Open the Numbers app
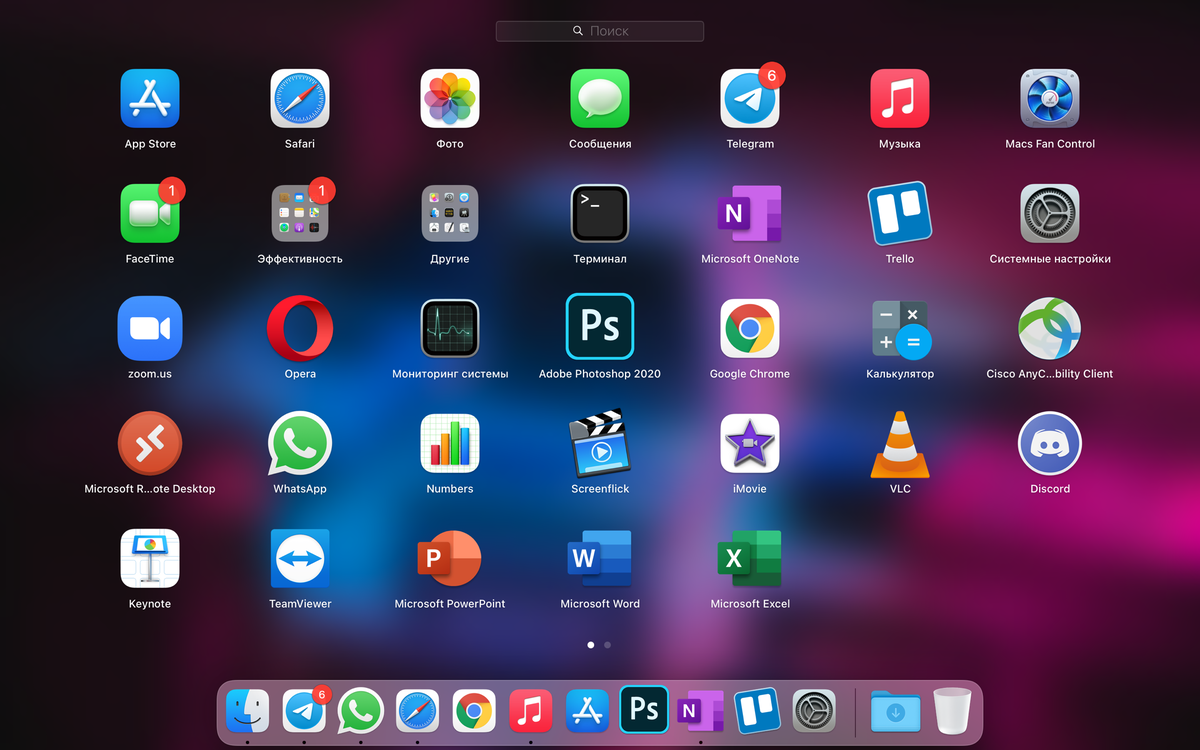 click(x=450, y=444)
